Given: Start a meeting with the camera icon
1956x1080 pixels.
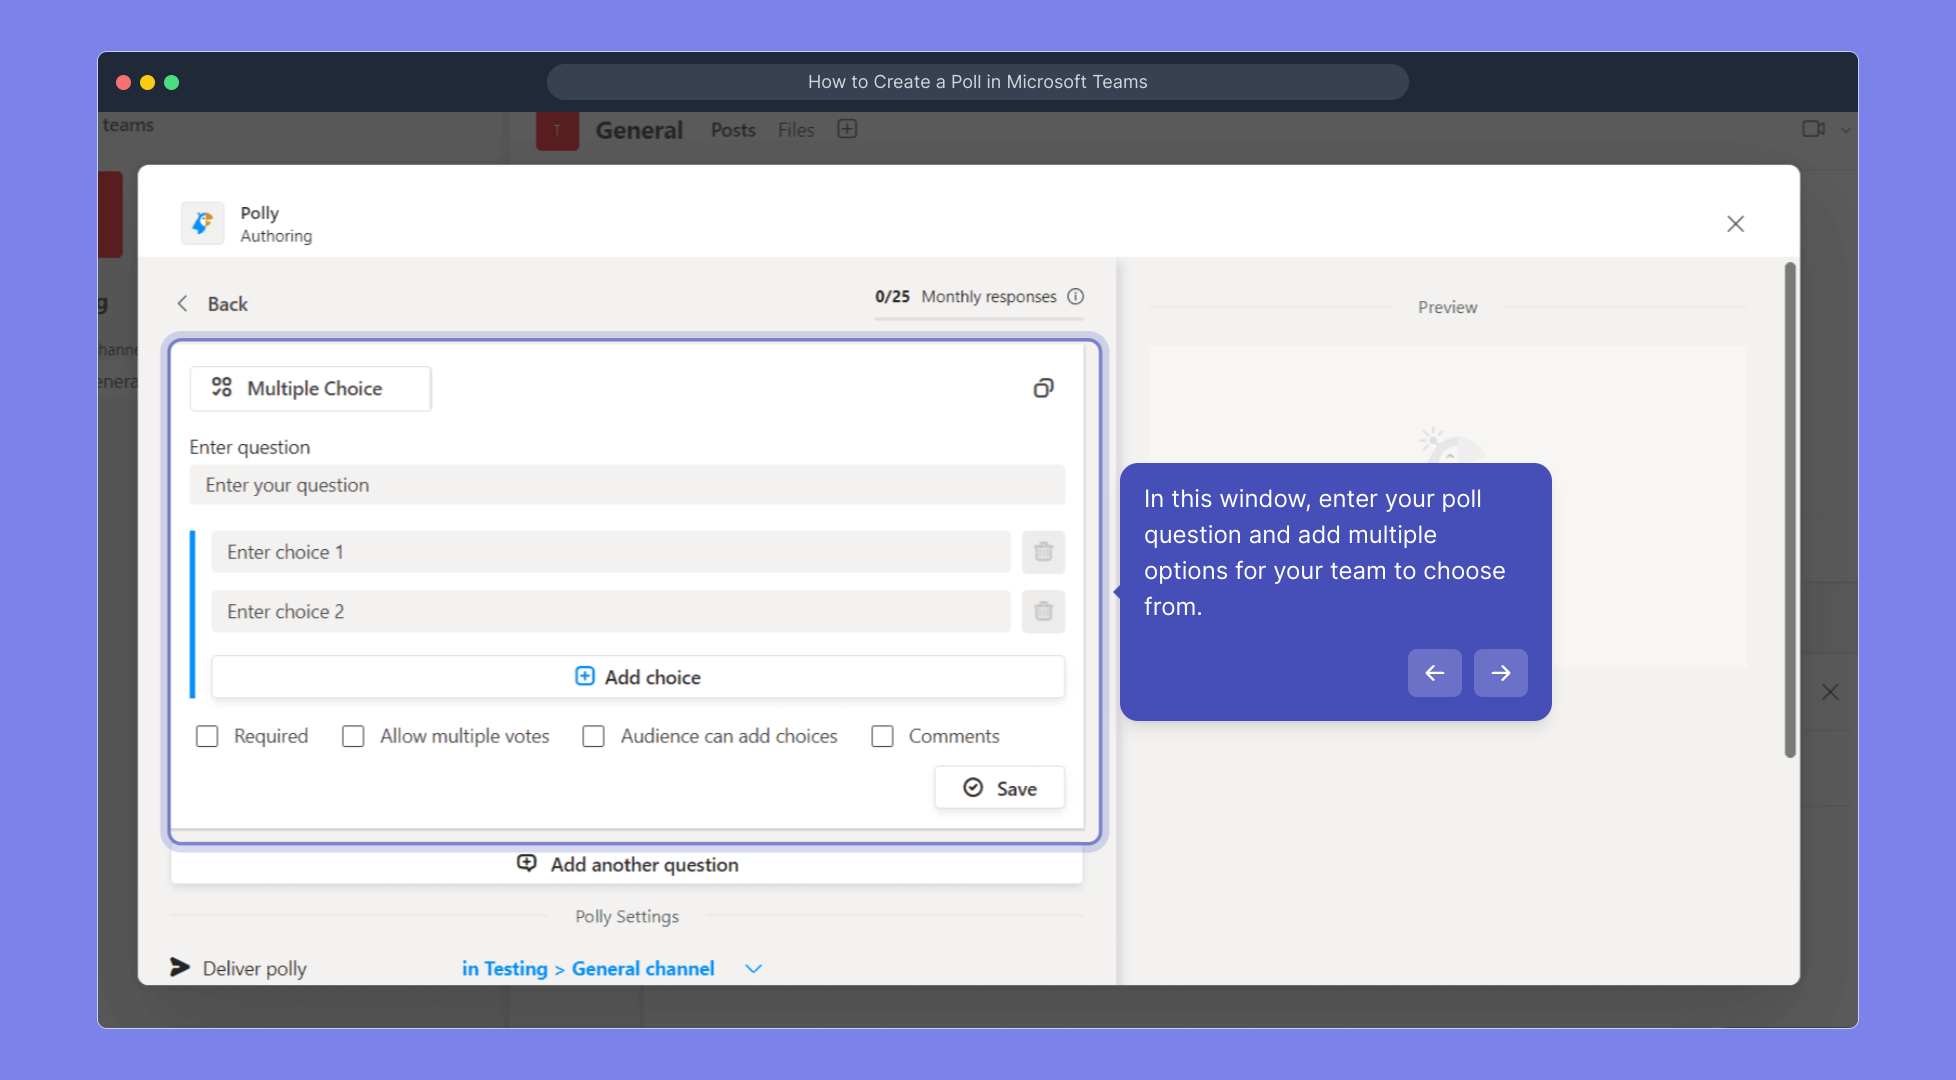Looking at the screenshot, I should coord(1813,129).
